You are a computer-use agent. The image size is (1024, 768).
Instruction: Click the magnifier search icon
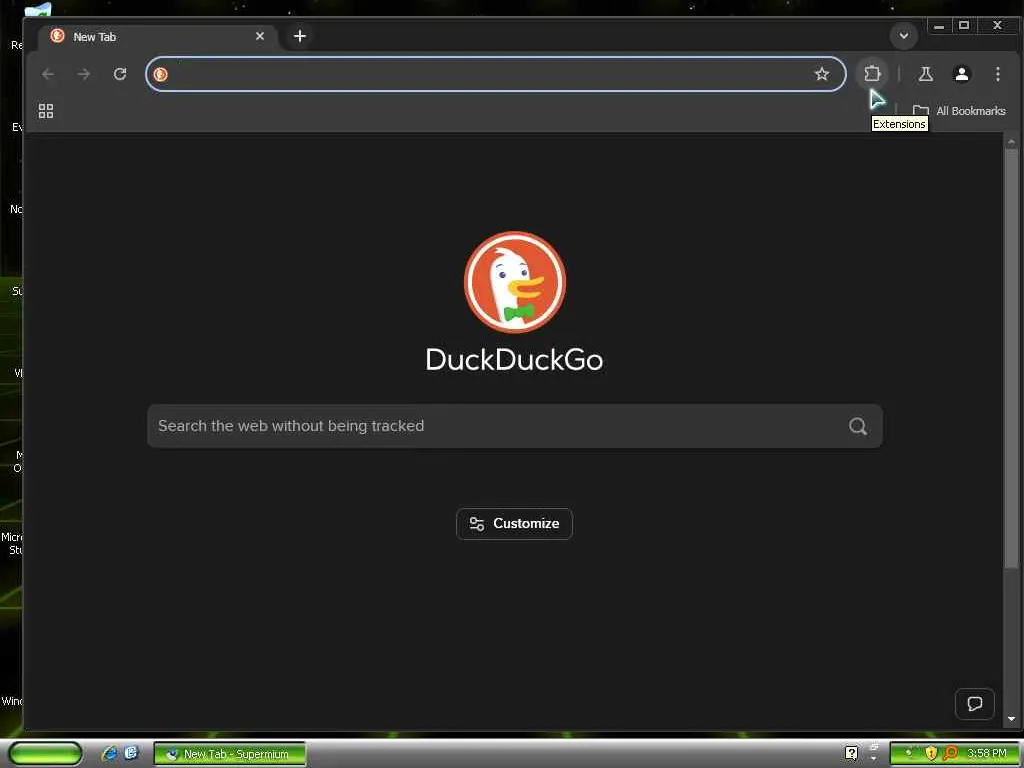tap(858, 426)
